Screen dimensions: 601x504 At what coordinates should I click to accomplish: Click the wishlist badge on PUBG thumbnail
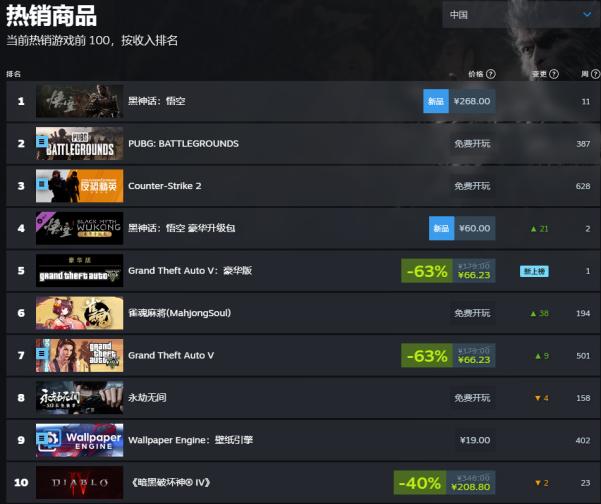pos(42,142)
